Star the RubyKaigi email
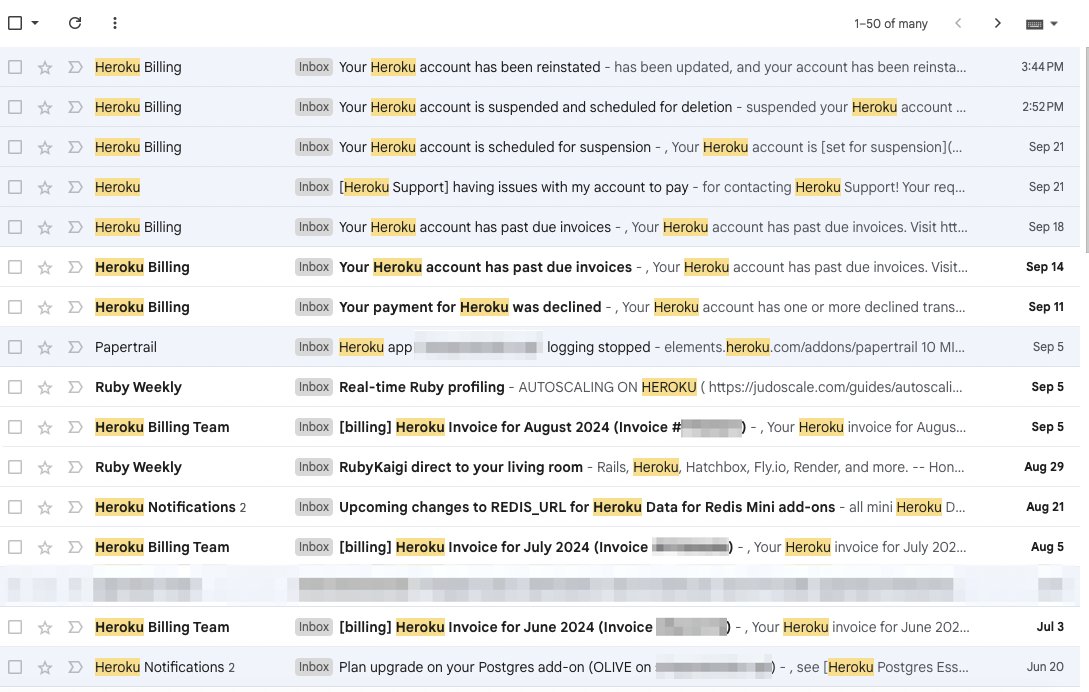The image size is (1089, 692). [x=44, y=468]
